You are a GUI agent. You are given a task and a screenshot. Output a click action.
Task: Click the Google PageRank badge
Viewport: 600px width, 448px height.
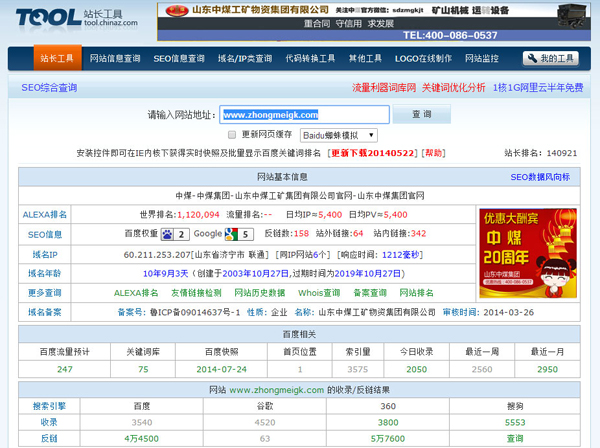click(239, 234)
